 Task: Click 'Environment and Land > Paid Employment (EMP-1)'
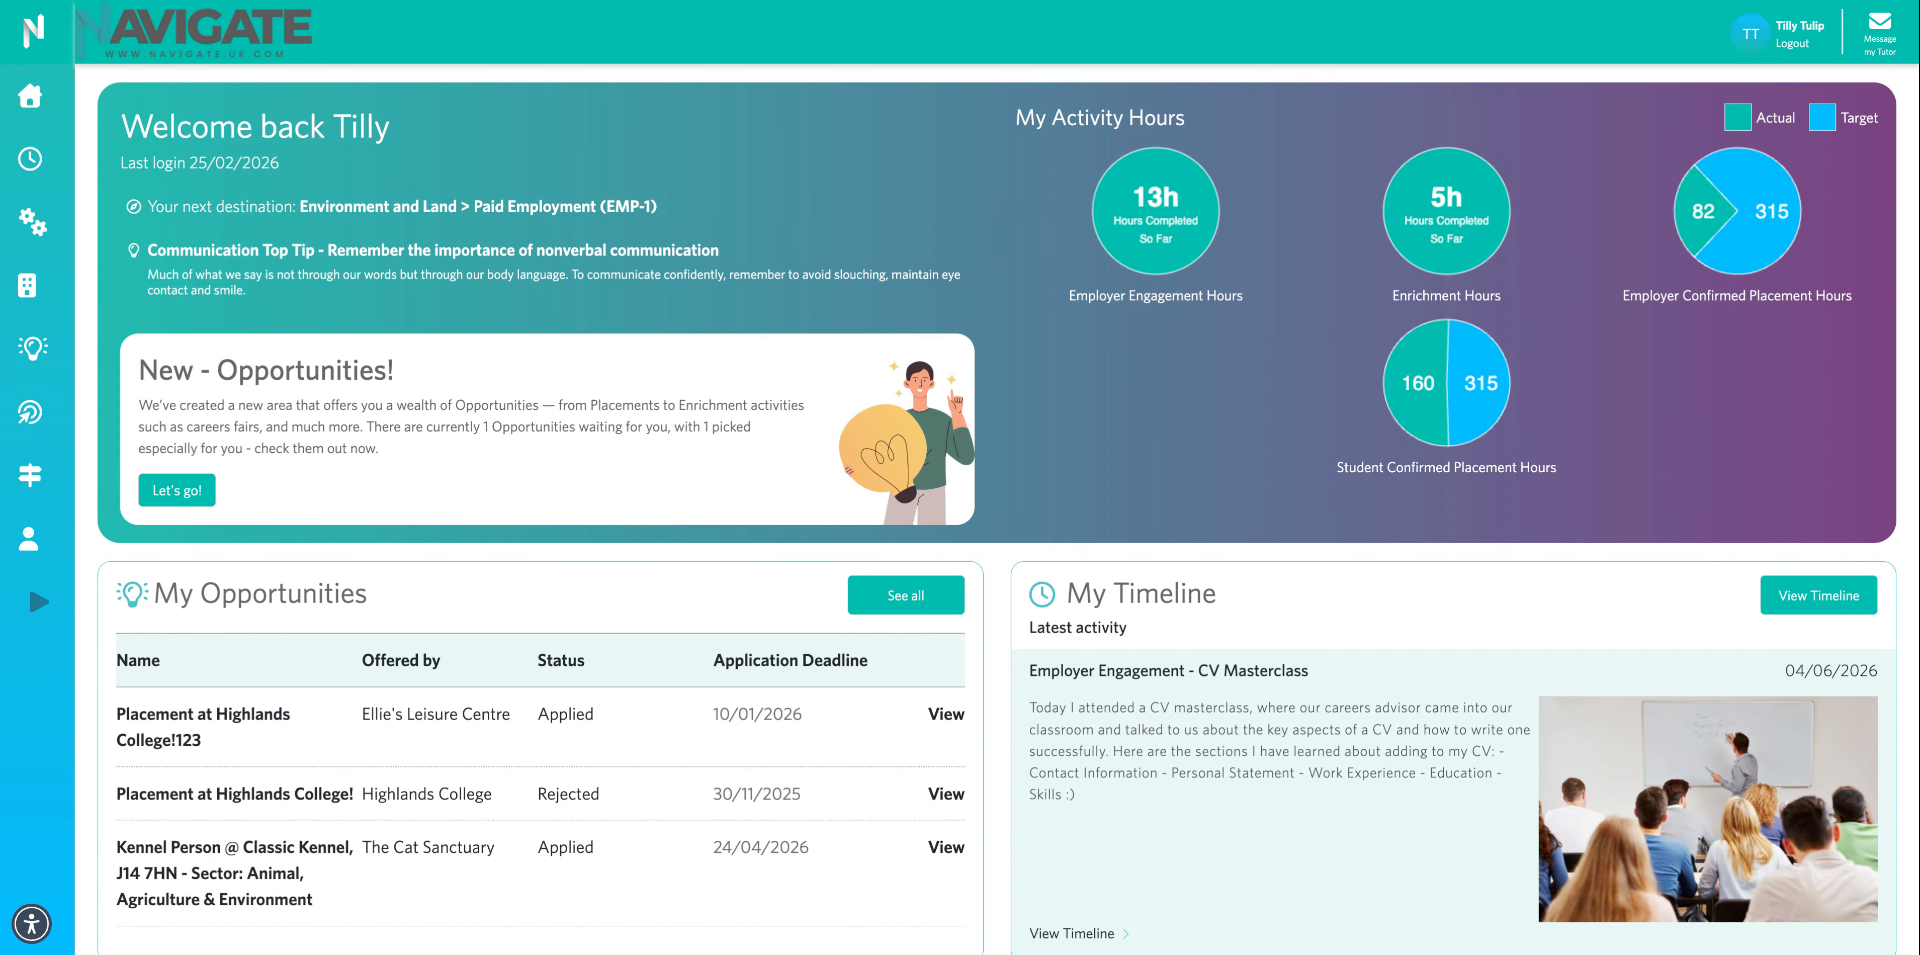(478, 207)
